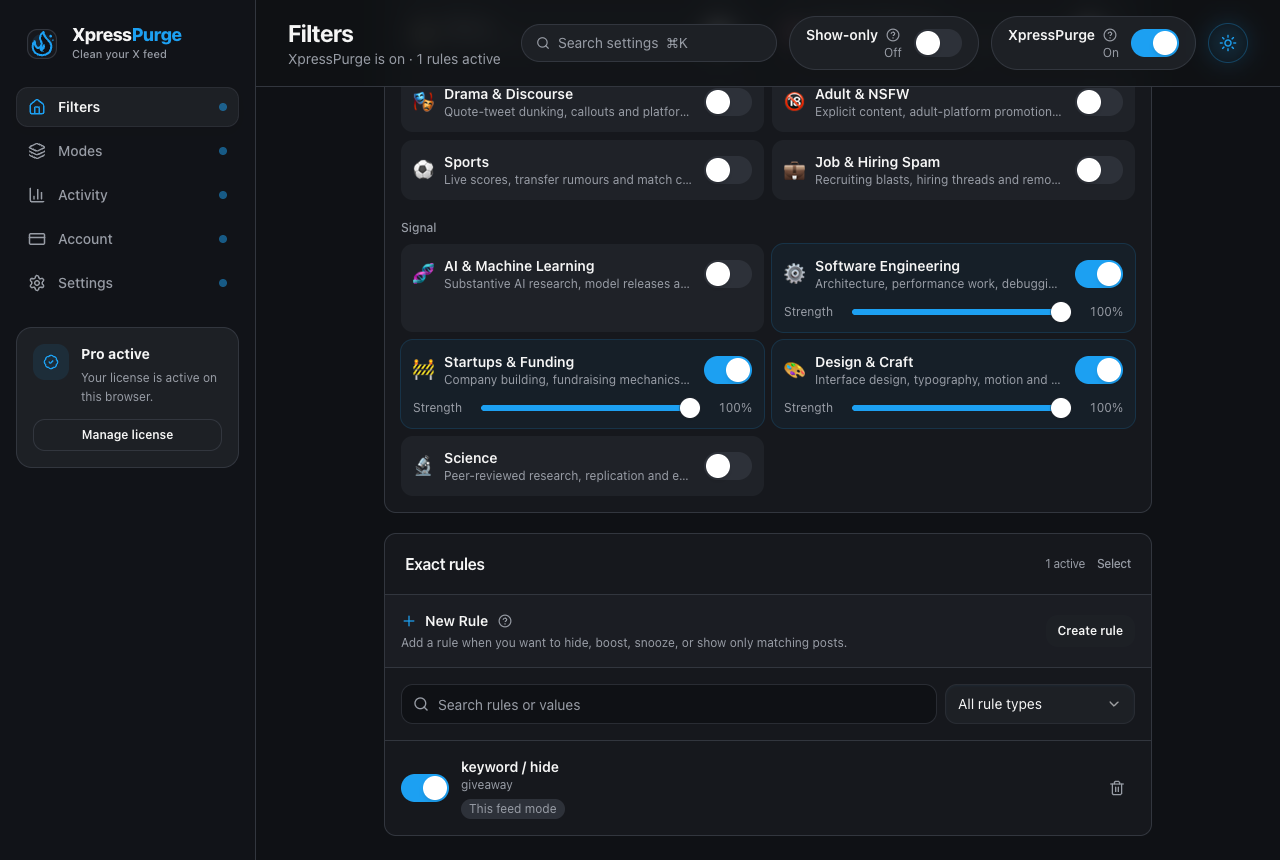The height and width of the screenshot is (860, 1280).
Task: Click the Science microscope icon
Action: click(424, 466)
